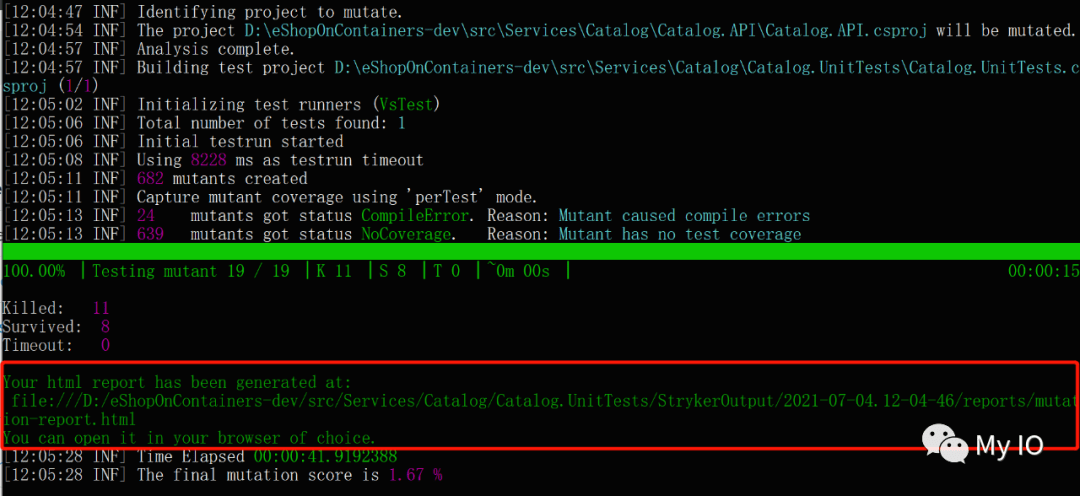Click the VsTest runner name
Viewport: 1080px width, 496px height.
click(406, 105)
